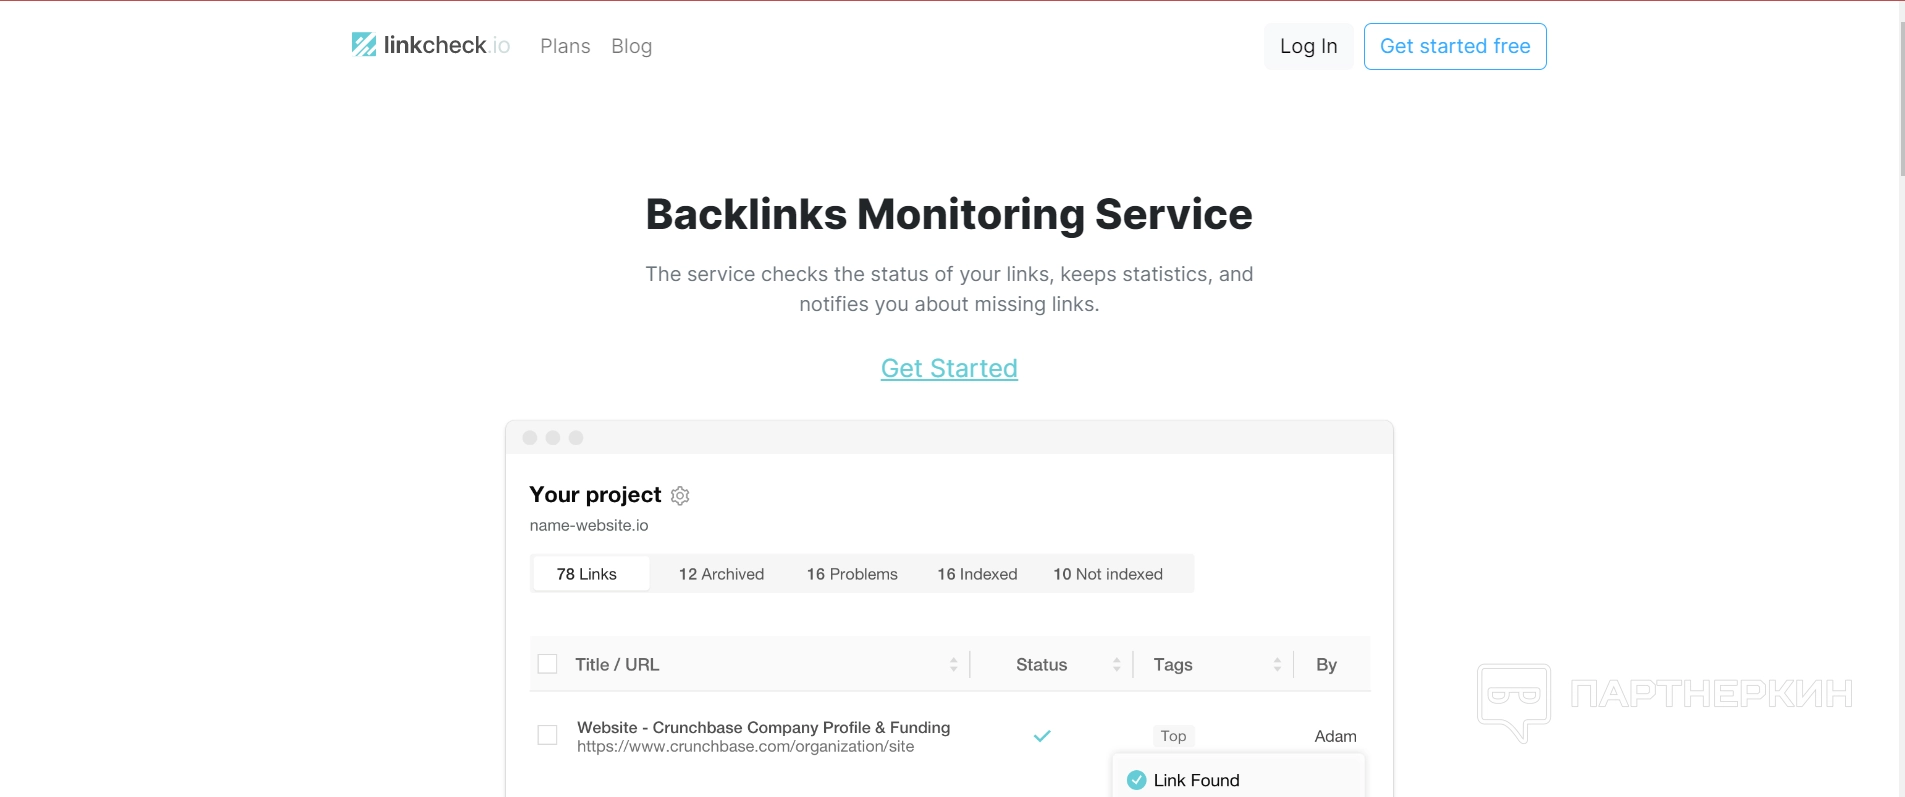Select the 78 Links tab

pos(587,574)
